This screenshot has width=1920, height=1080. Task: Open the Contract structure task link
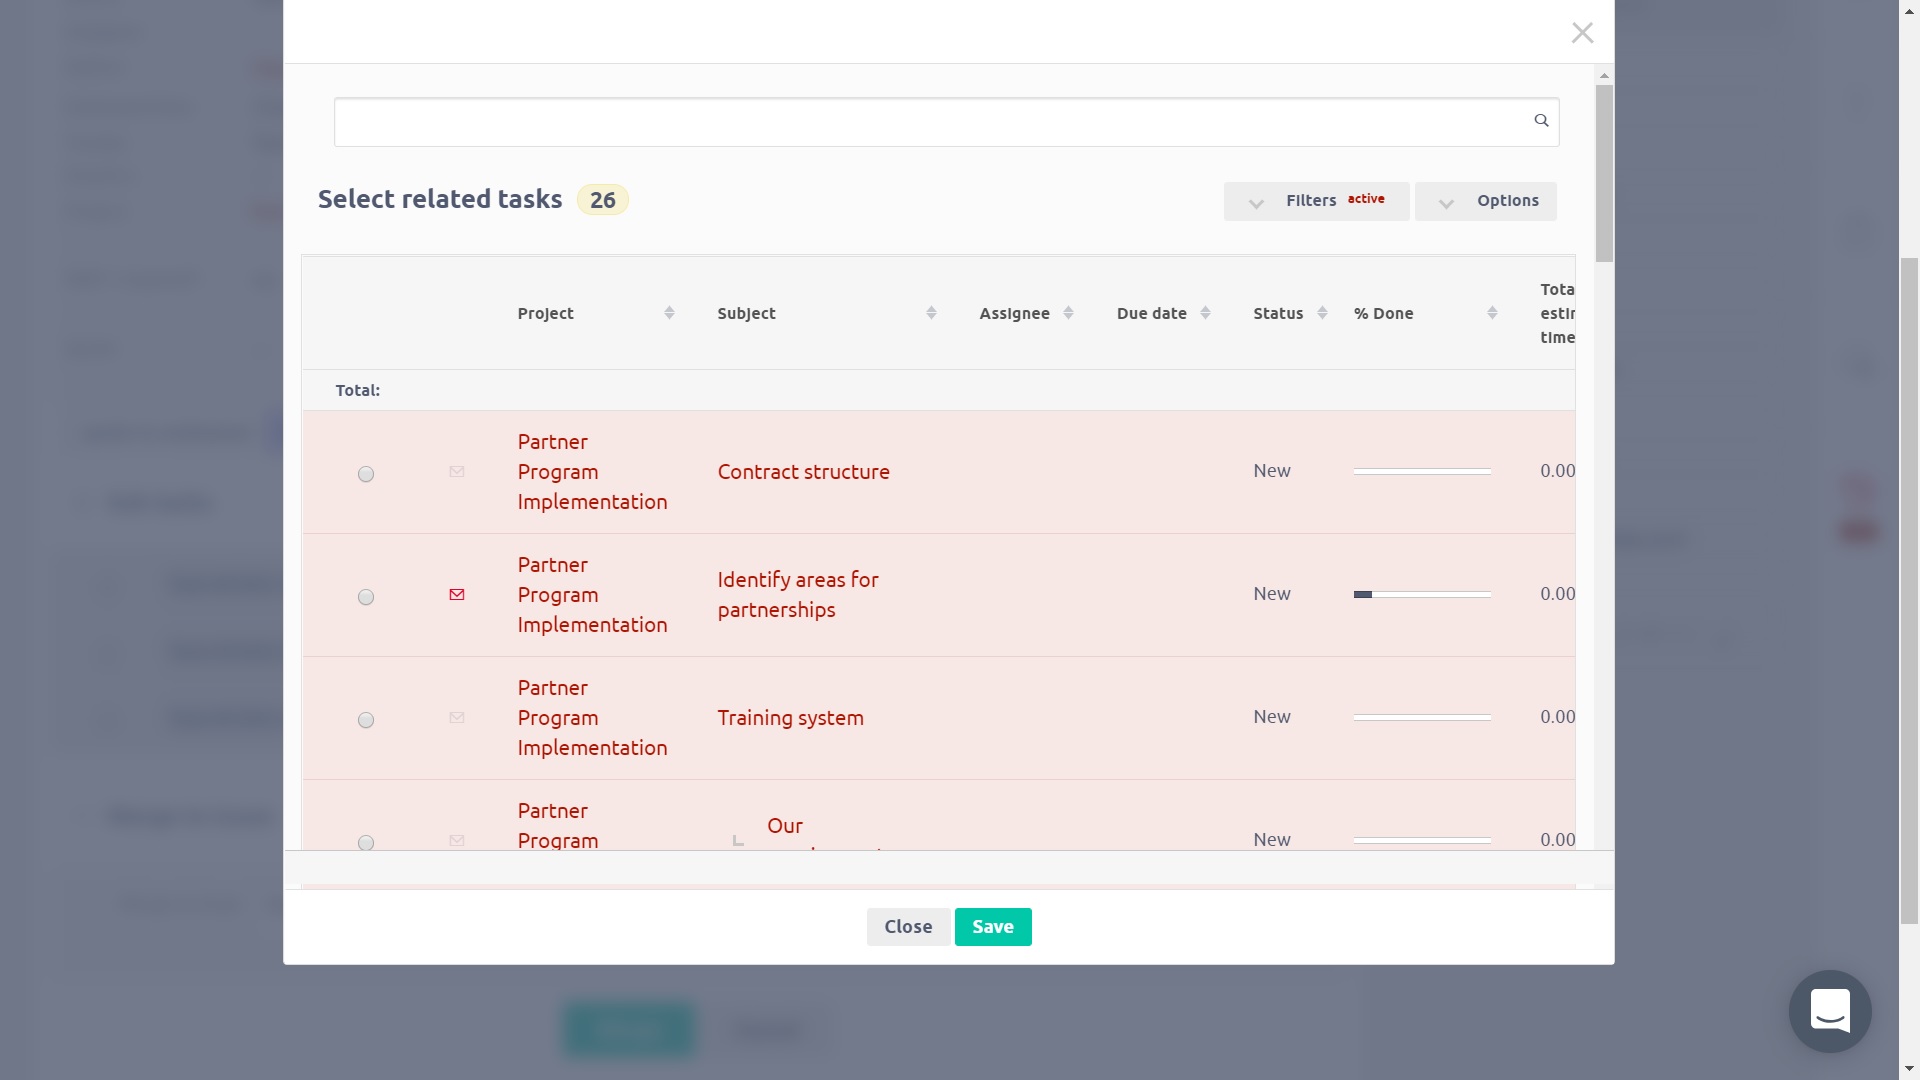803,472
